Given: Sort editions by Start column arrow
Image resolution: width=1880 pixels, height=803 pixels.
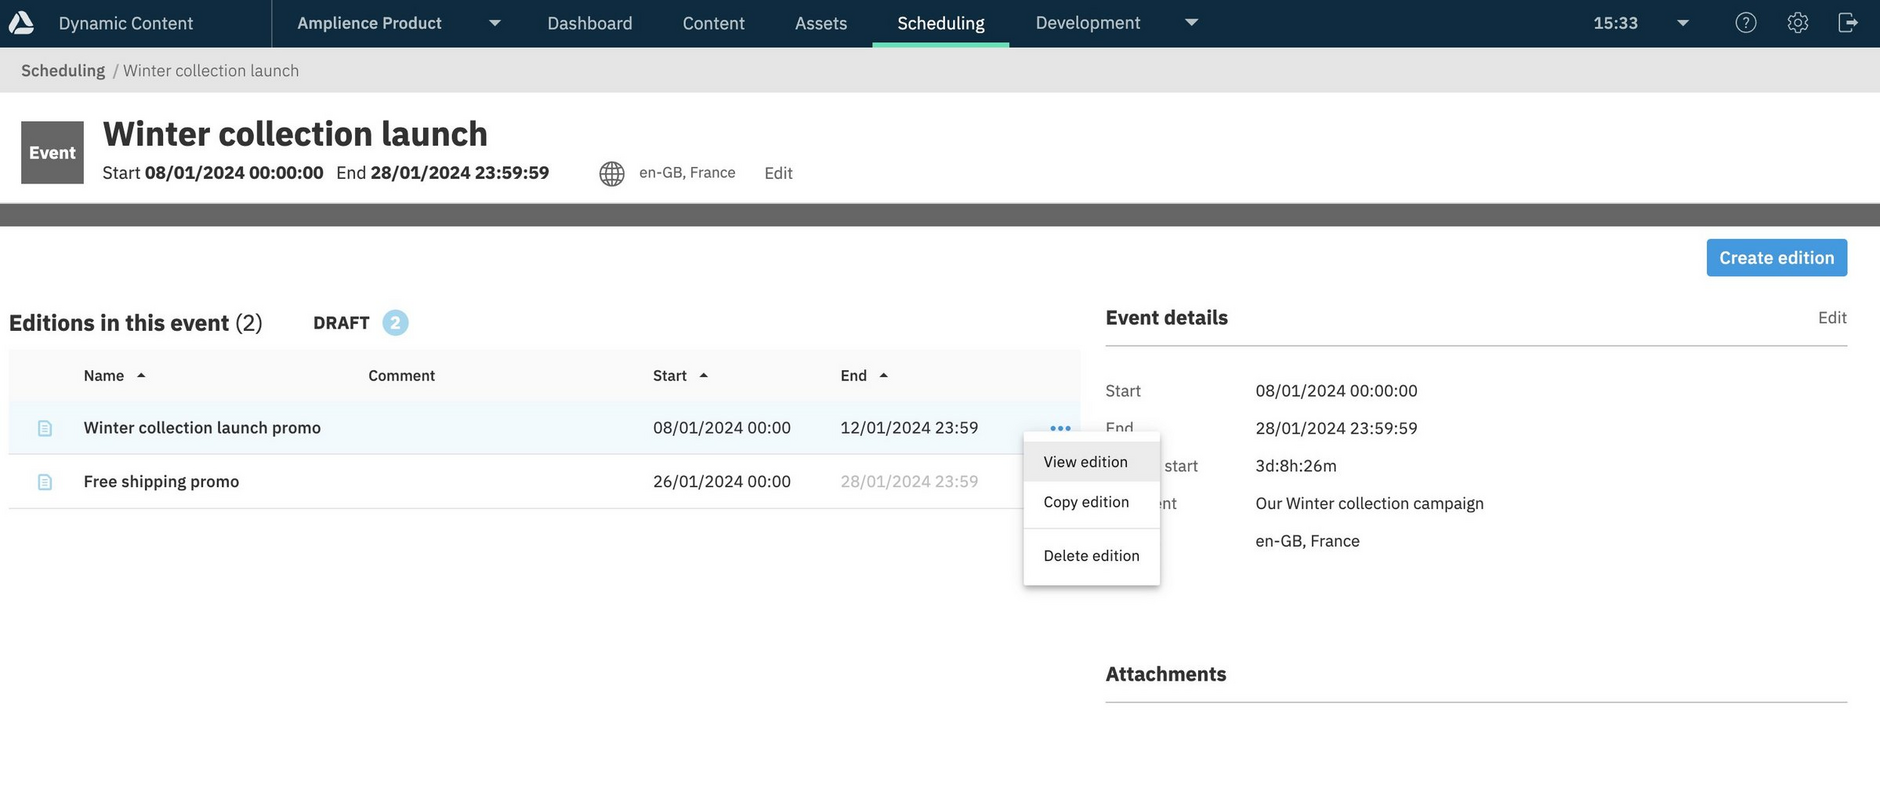Looking at the screenshot, I should coord(704,376).
